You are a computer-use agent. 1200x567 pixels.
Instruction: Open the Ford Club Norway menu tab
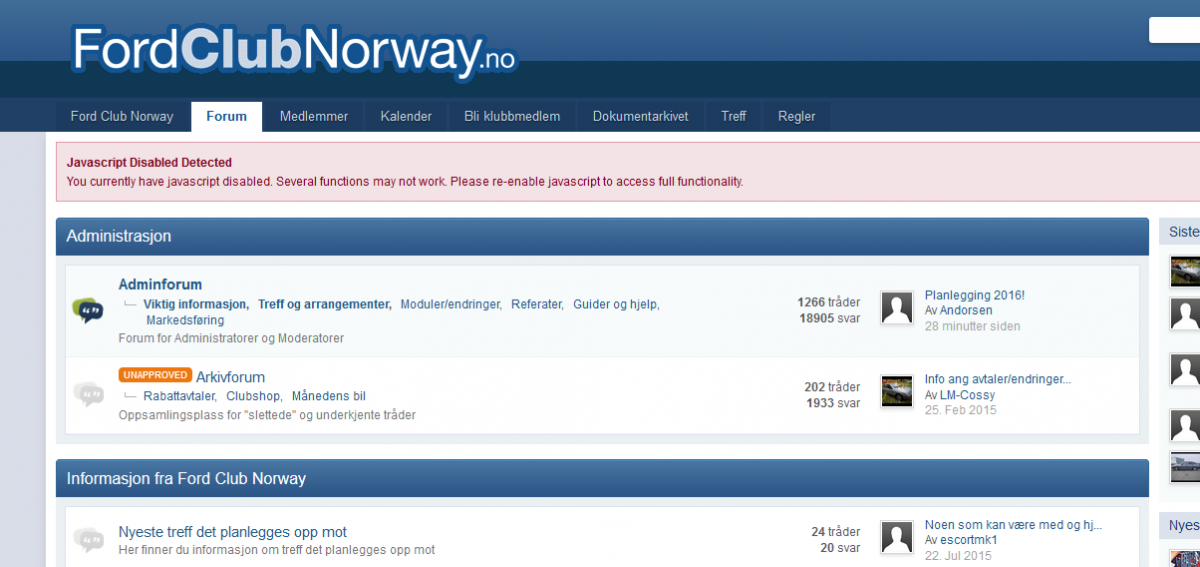pyautogui.click(x=122, y=116)
